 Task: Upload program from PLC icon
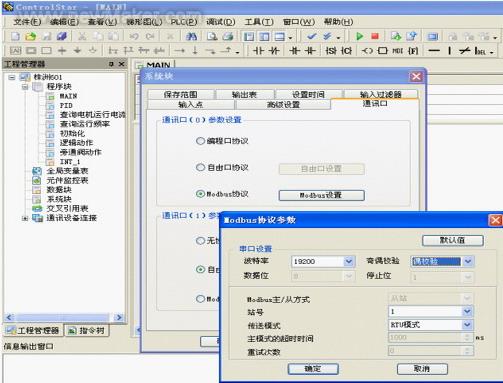point(412,36)
